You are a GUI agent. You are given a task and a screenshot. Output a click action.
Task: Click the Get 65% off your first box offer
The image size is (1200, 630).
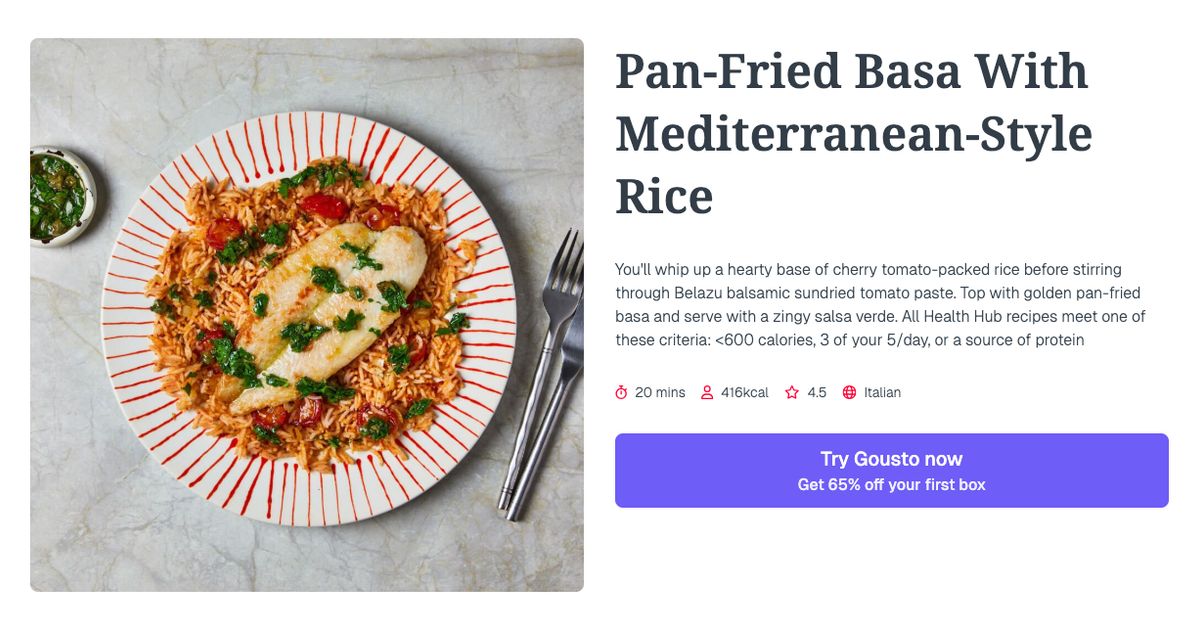click(892, 484)
